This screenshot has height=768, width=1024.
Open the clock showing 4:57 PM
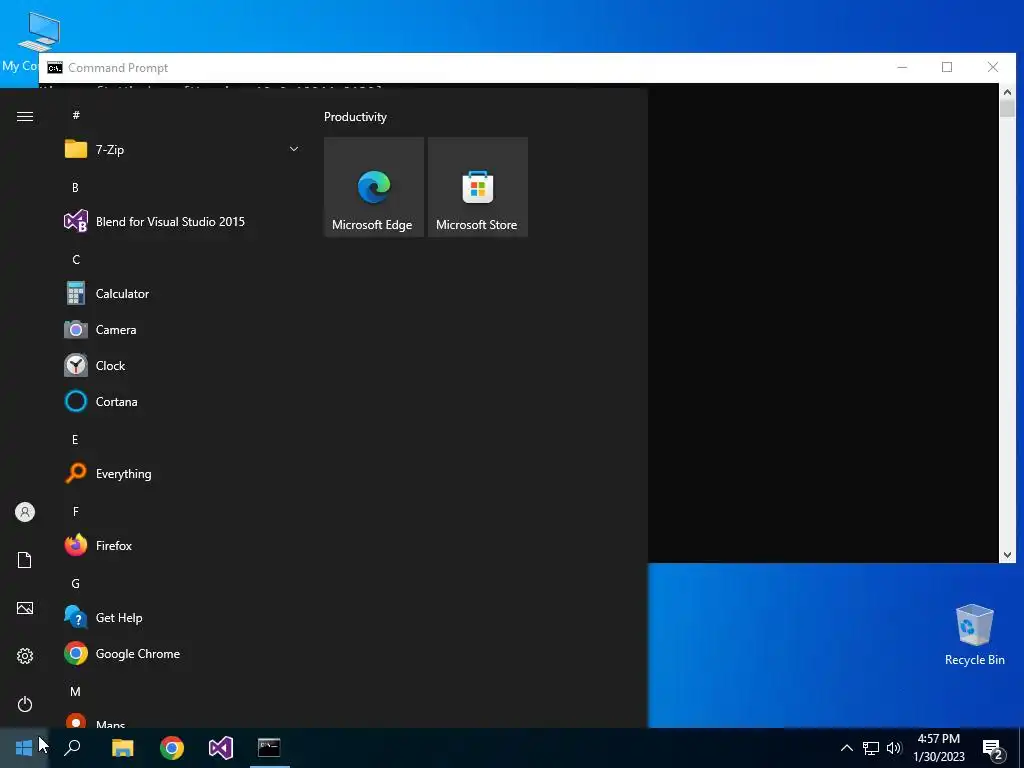[939, 748]
